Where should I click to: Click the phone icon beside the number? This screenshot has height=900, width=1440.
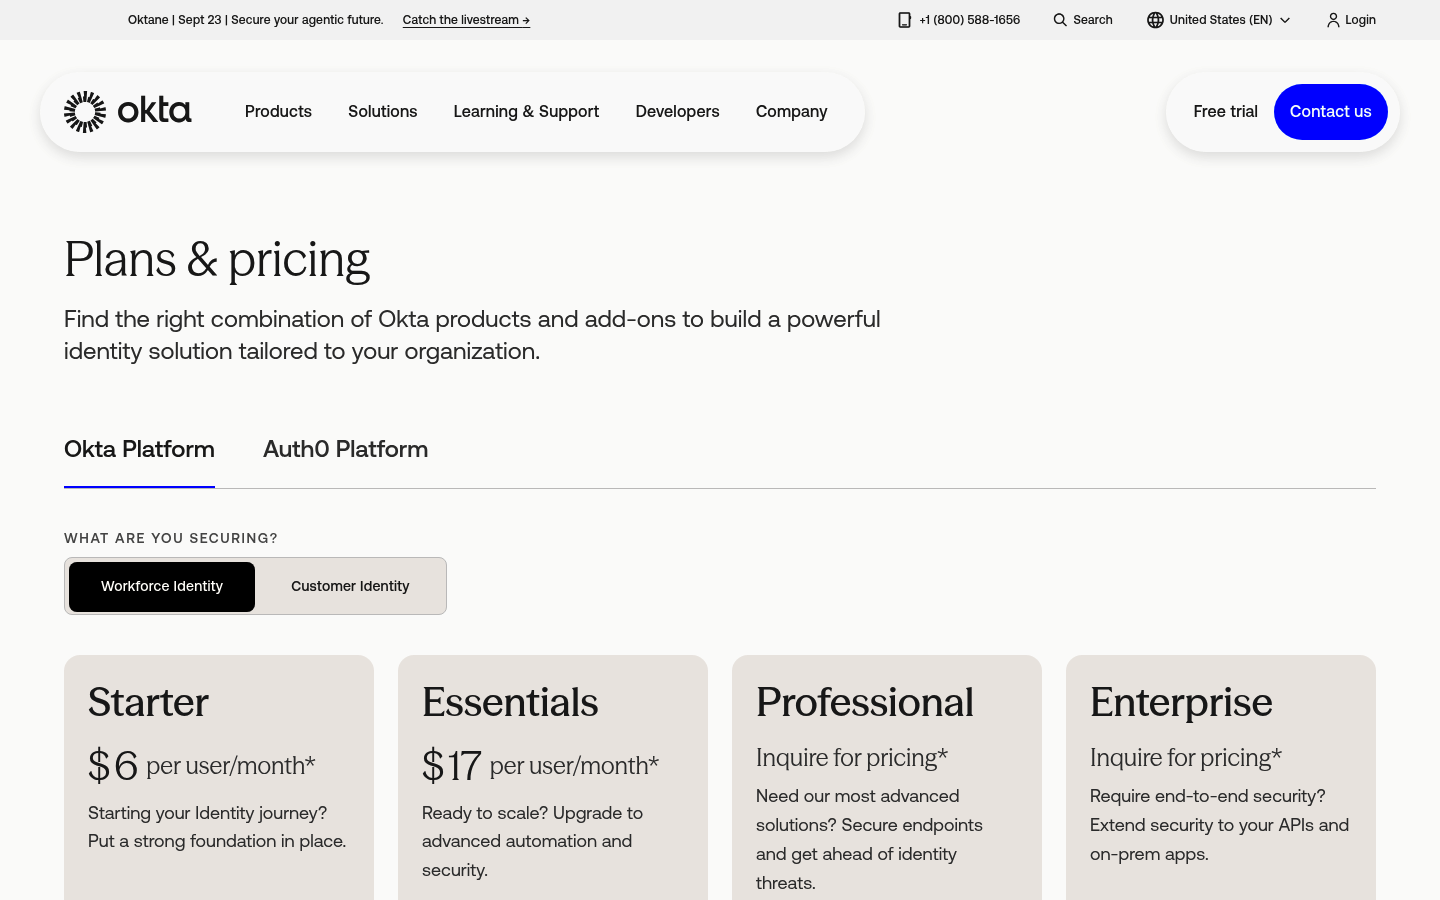coord(904,20)
